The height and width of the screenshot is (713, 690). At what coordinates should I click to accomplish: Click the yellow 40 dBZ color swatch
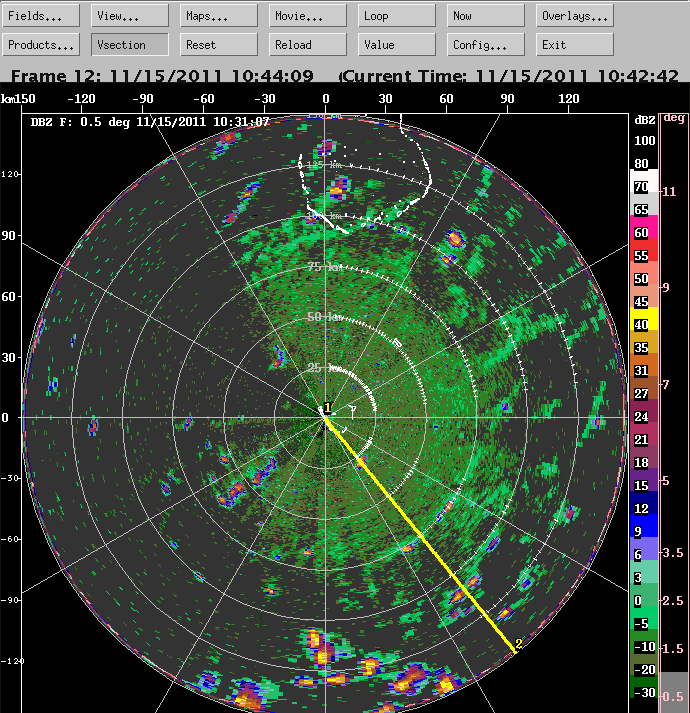641,324
